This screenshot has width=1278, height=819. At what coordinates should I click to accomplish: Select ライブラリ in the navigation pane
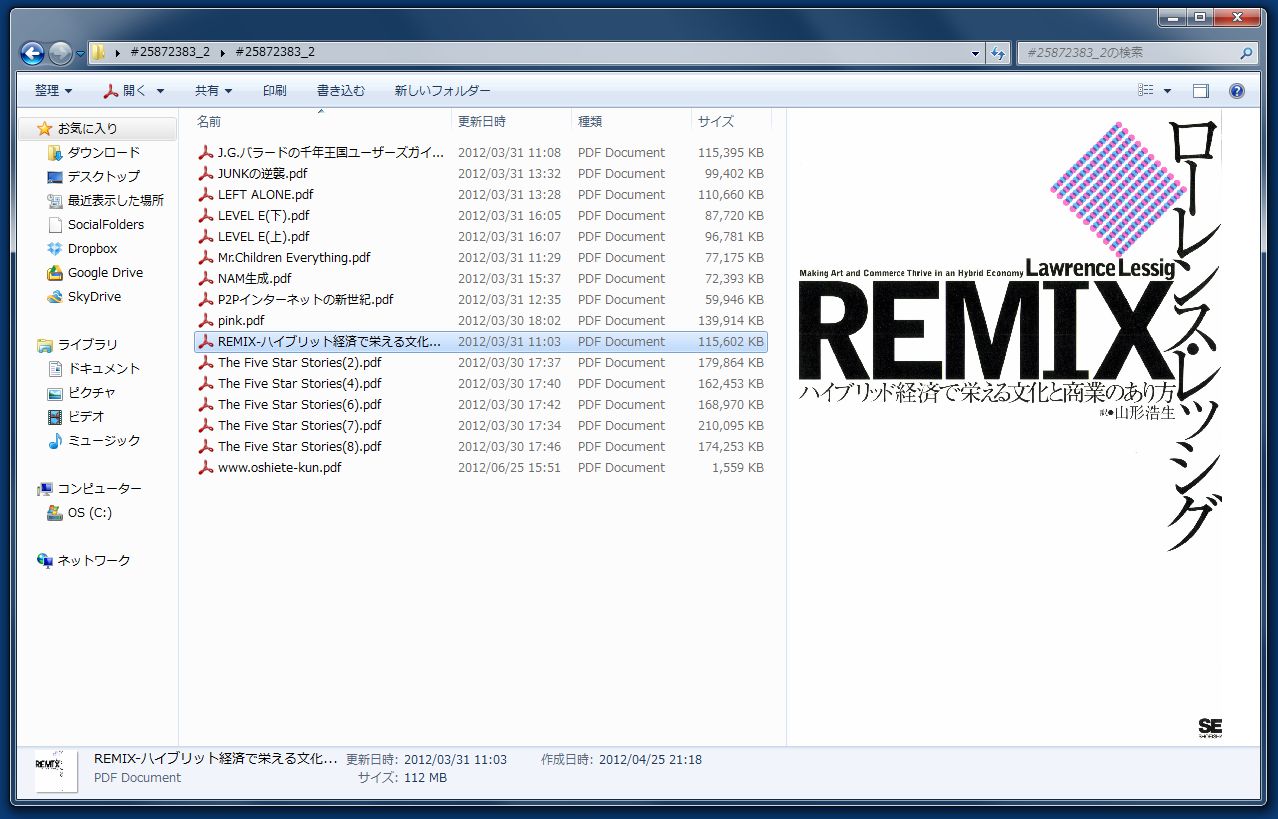[87, 344]
